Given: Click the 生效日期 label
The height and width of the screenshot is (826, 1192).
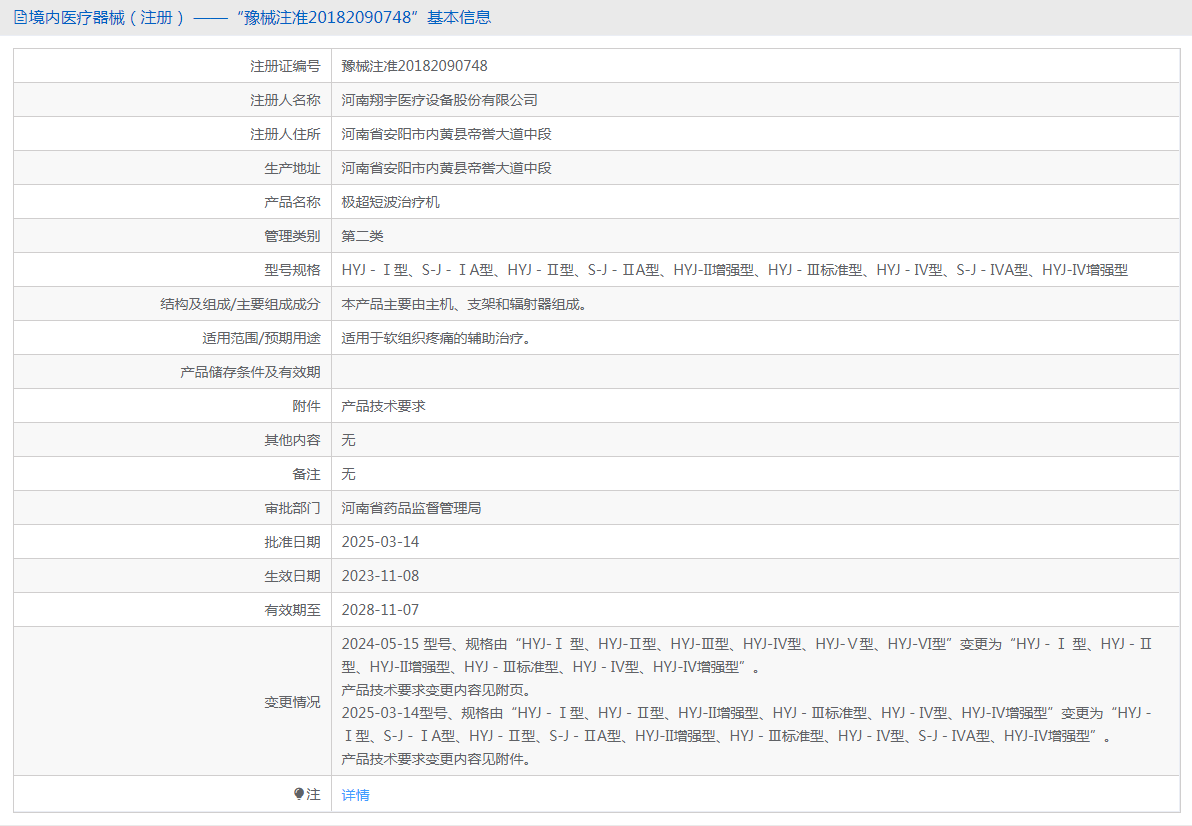Looking at the screenshot, I should pyautogui.click(x=292, y=577).
